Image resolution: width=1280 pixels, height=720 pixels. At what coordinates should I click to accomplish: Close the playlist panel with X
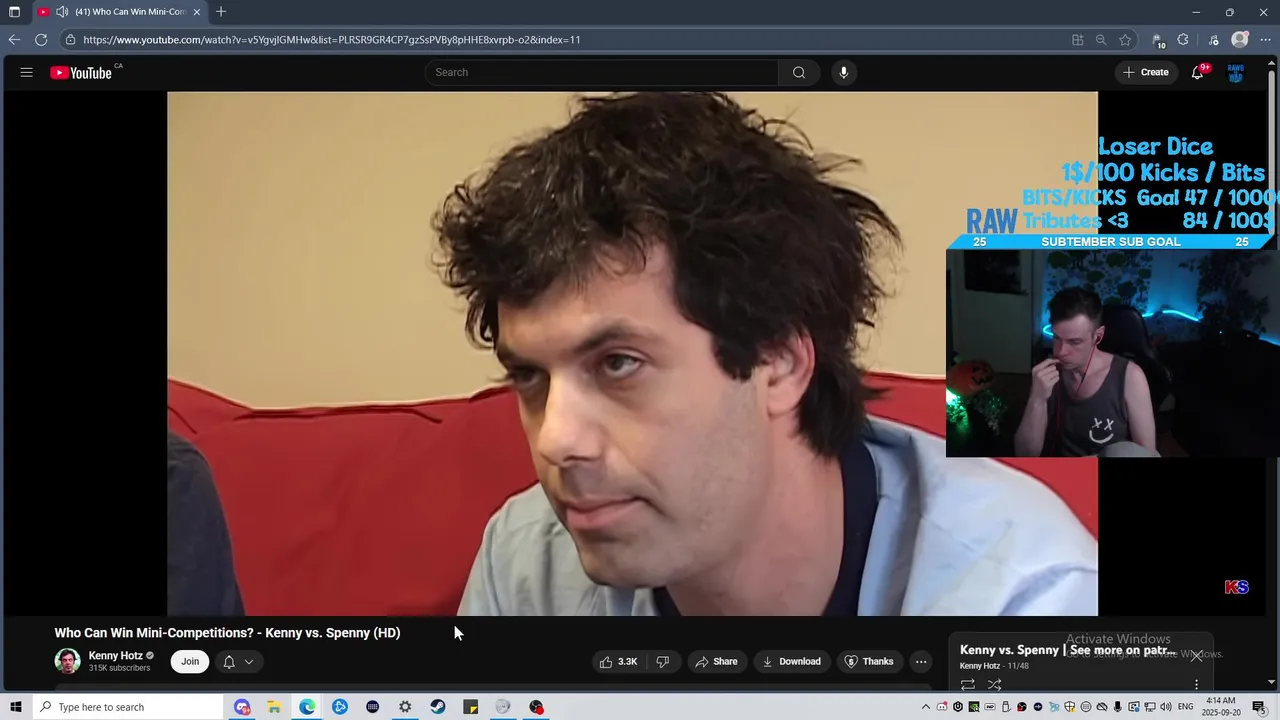point(1196,656)
